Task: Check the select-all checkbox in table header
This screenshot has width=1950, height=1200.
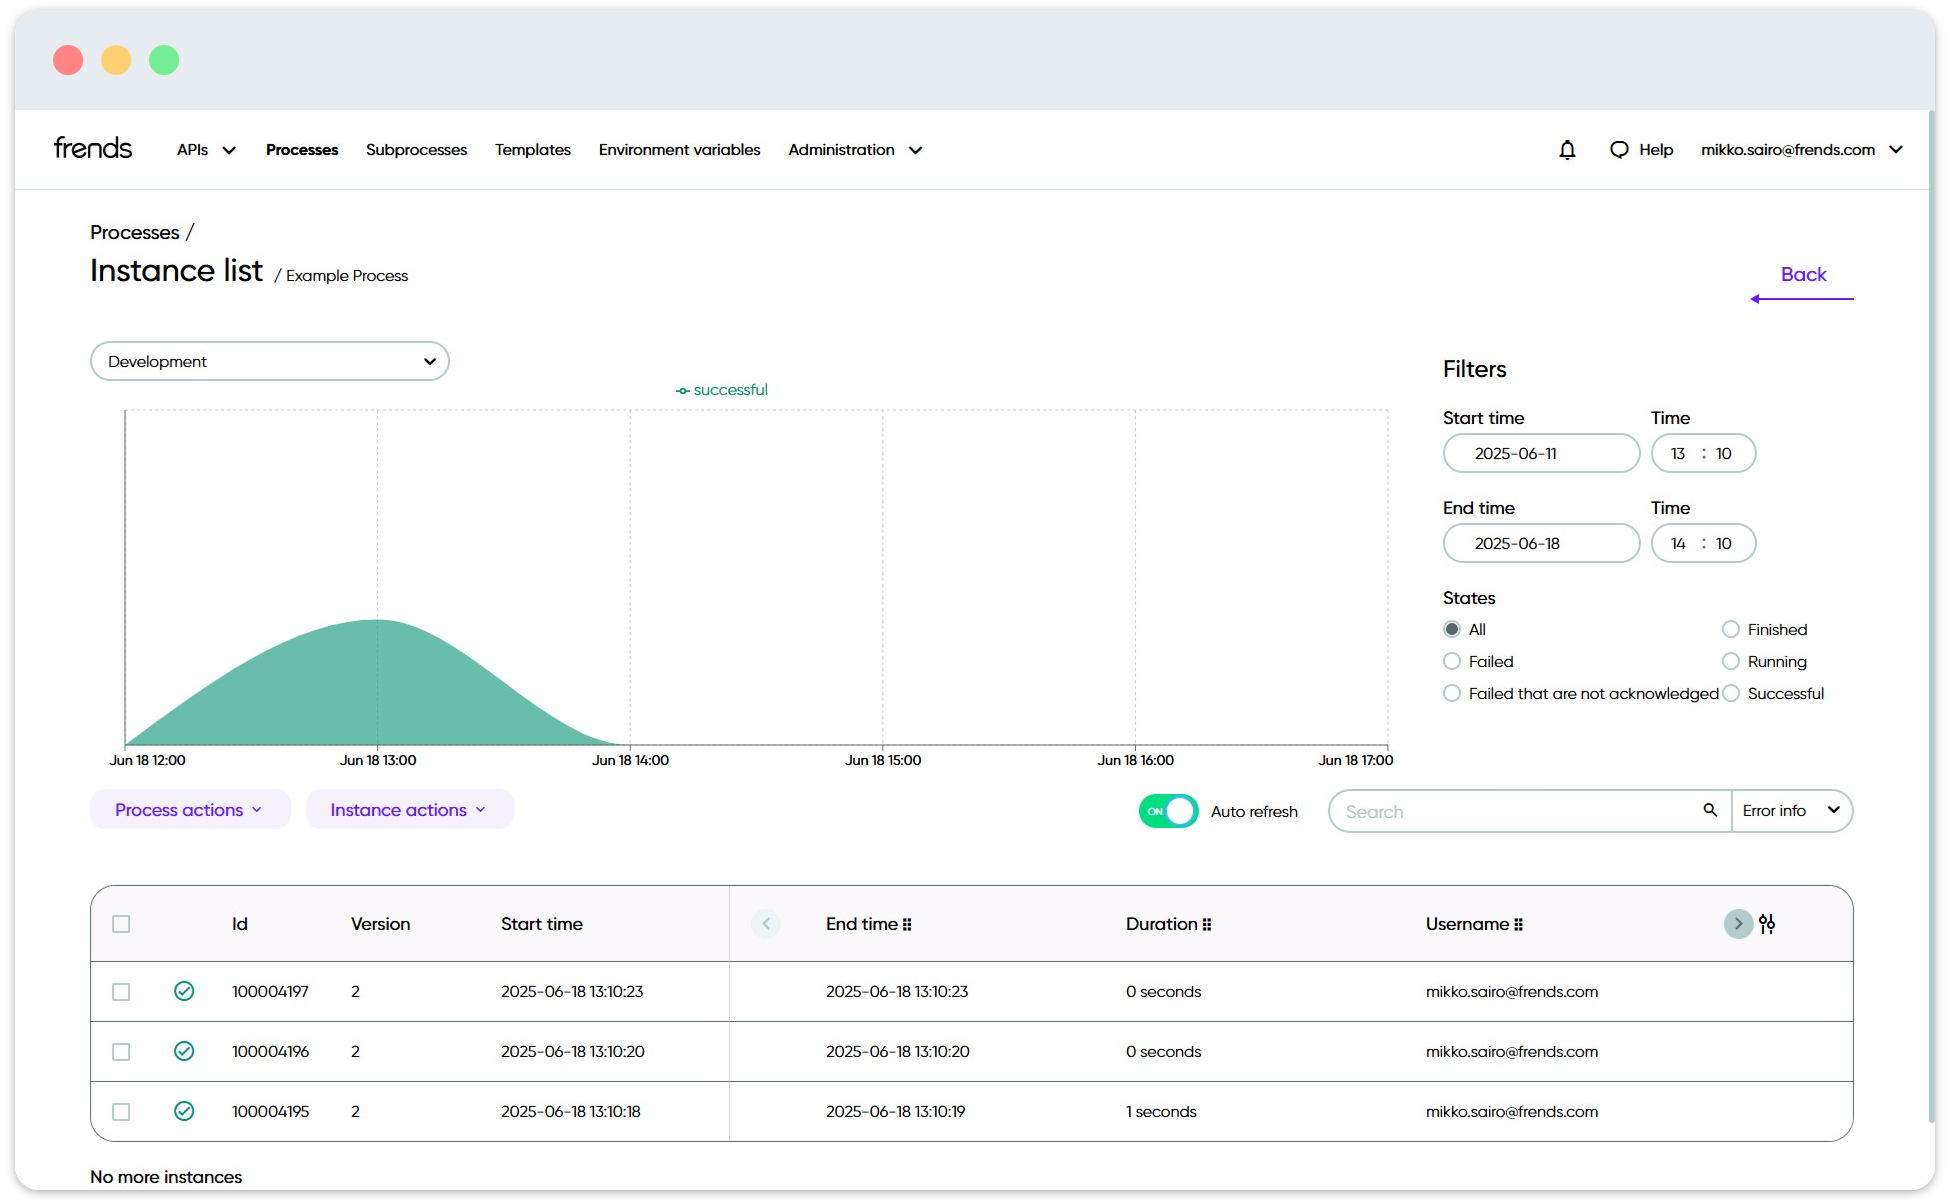Action: (121, 923)
